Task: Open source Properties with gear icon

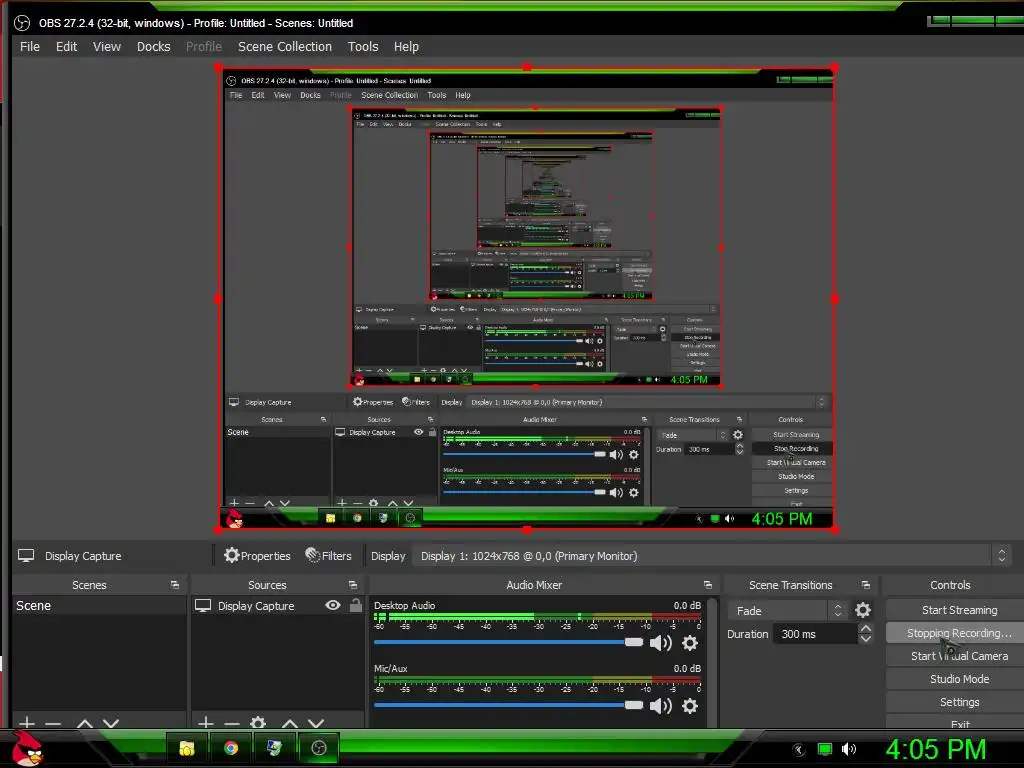Action: tap(257, 556)
